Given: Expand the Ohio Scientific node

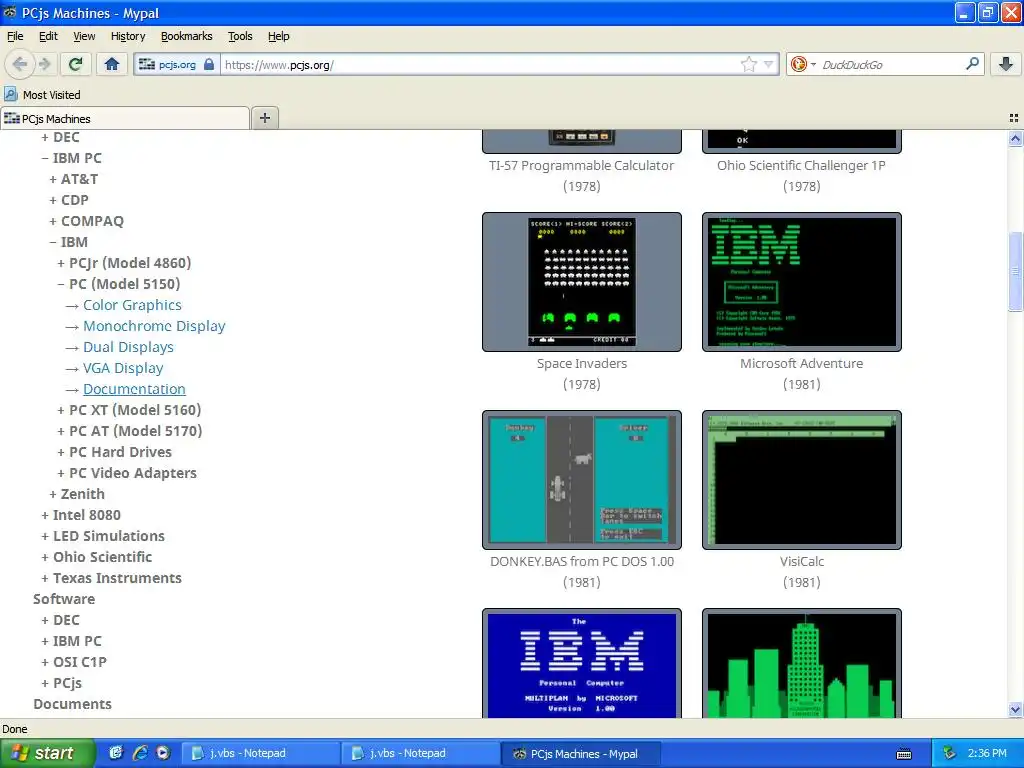Looking at the screenshot, I should click(x=97, y=556).
